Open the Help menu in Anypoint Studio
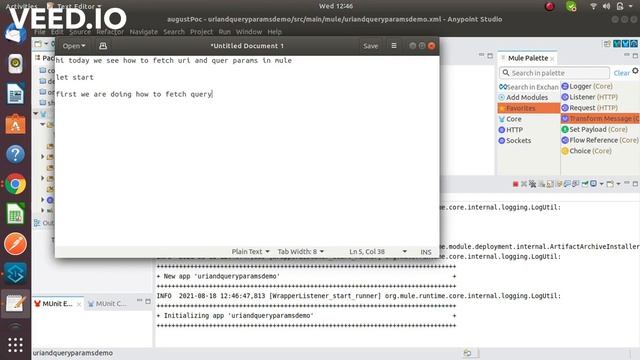Screen dimensions: 640x360 point(274,32)
